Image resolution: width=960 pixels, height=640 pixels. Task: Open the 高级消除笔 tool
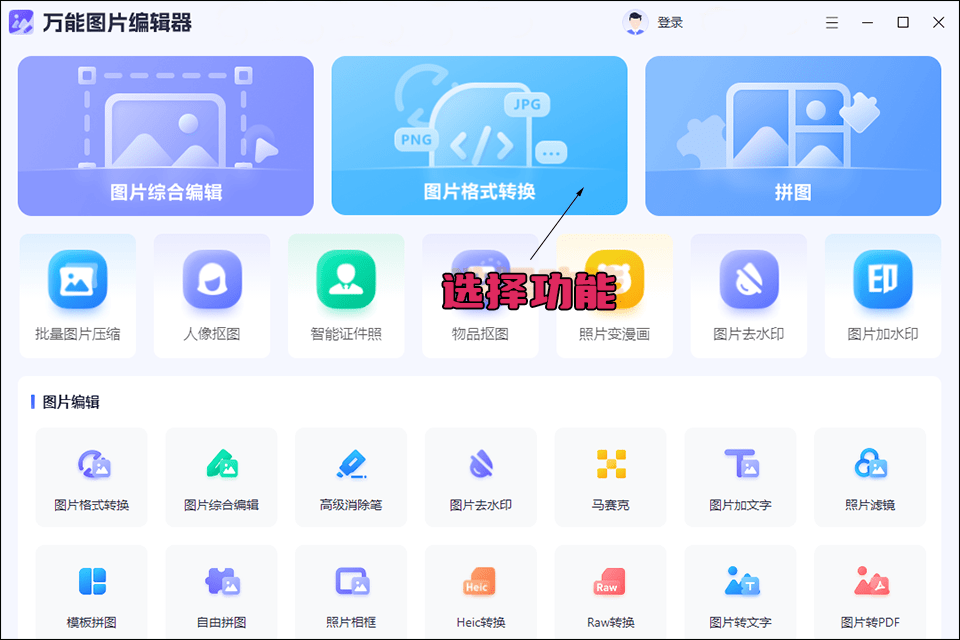(x=350, y=477)
